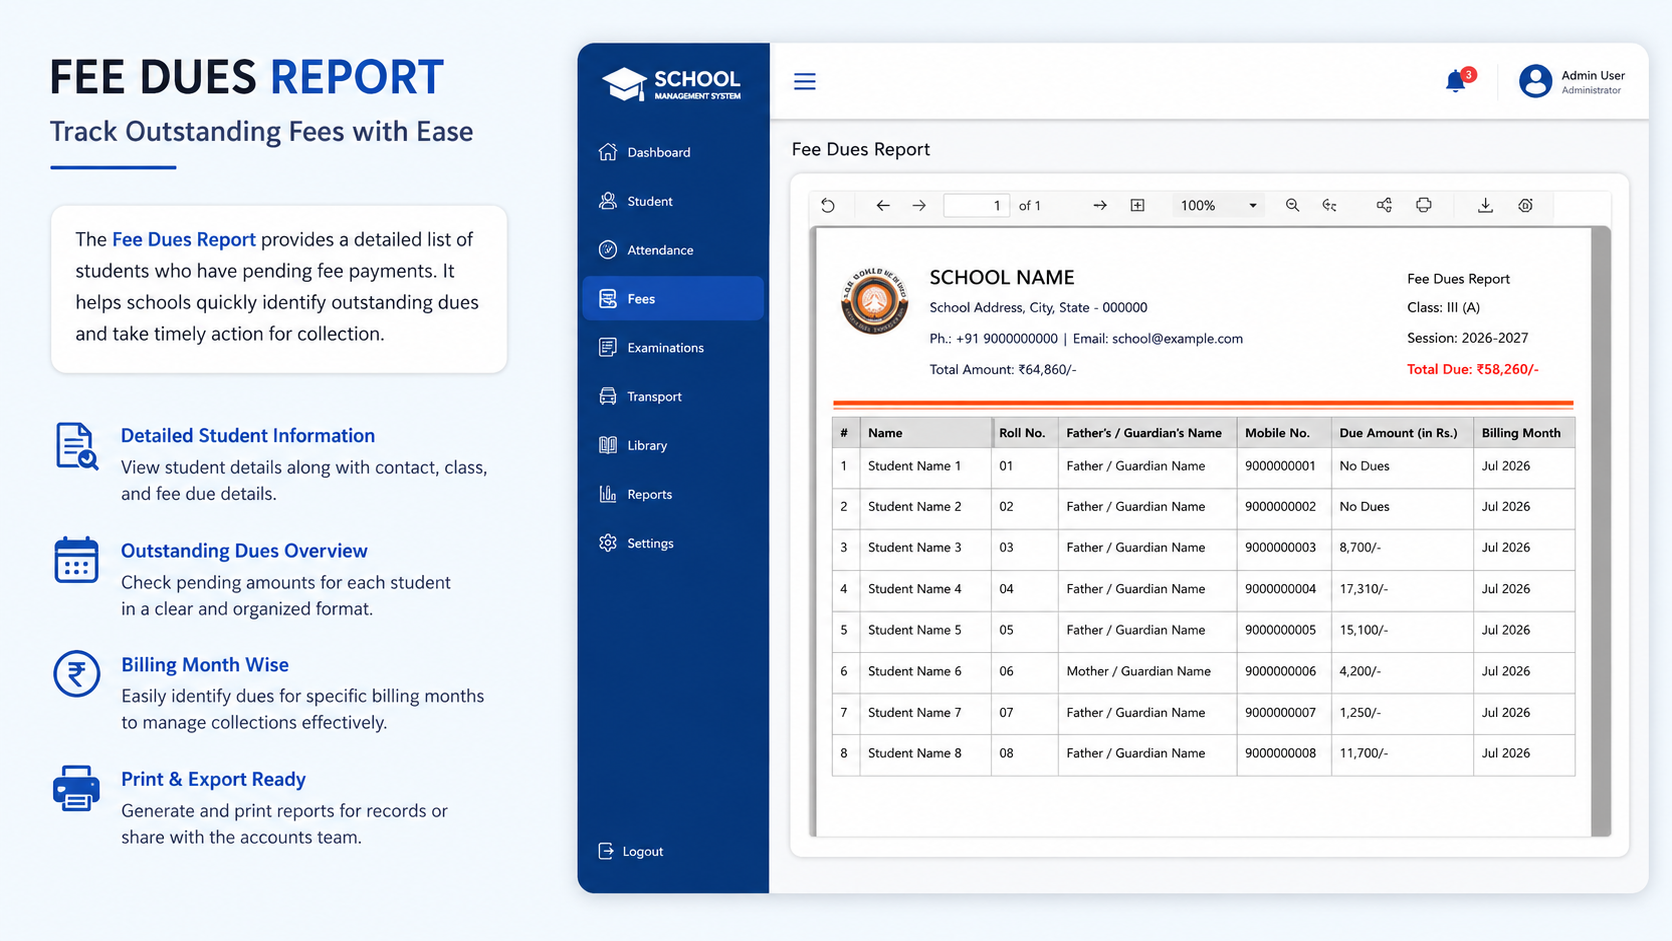Click the refresh report icon in viewer toolbar
The width and height of the screenshot is (1672, 941).
click(x=828, y=205)
